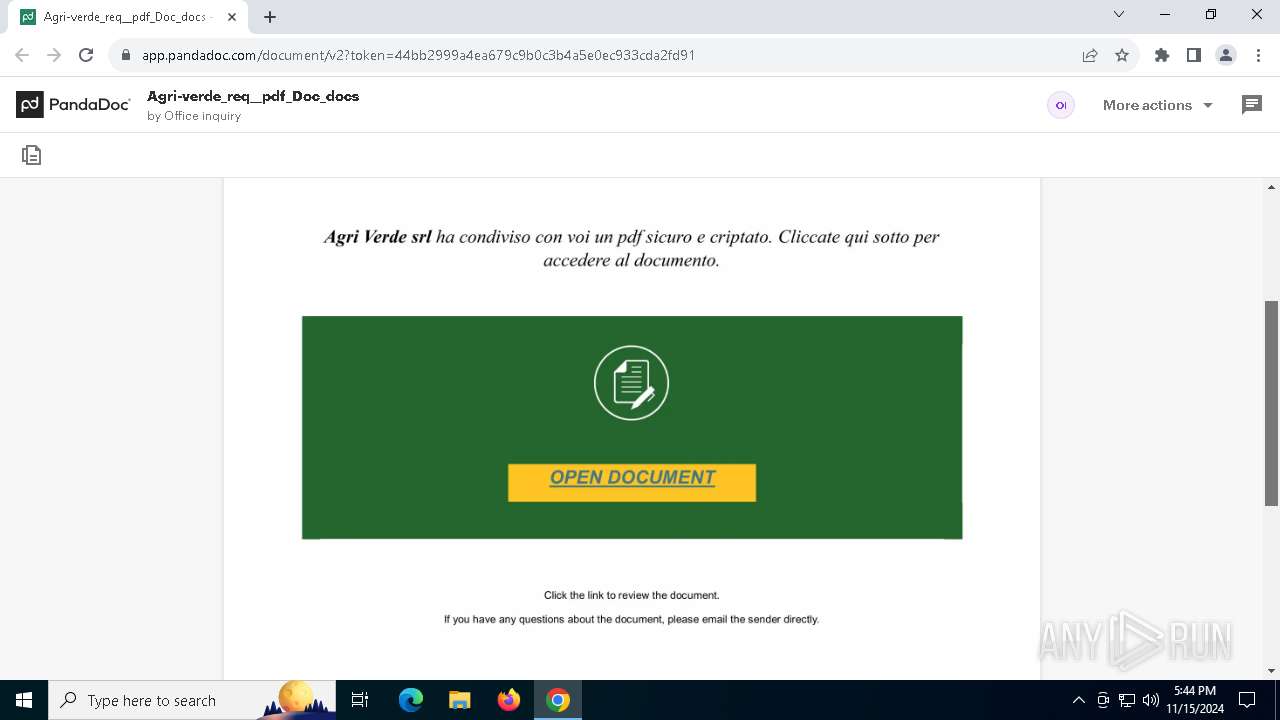Open the comments chat icon
1280x720 pixels.
(x=1251, y=105)
